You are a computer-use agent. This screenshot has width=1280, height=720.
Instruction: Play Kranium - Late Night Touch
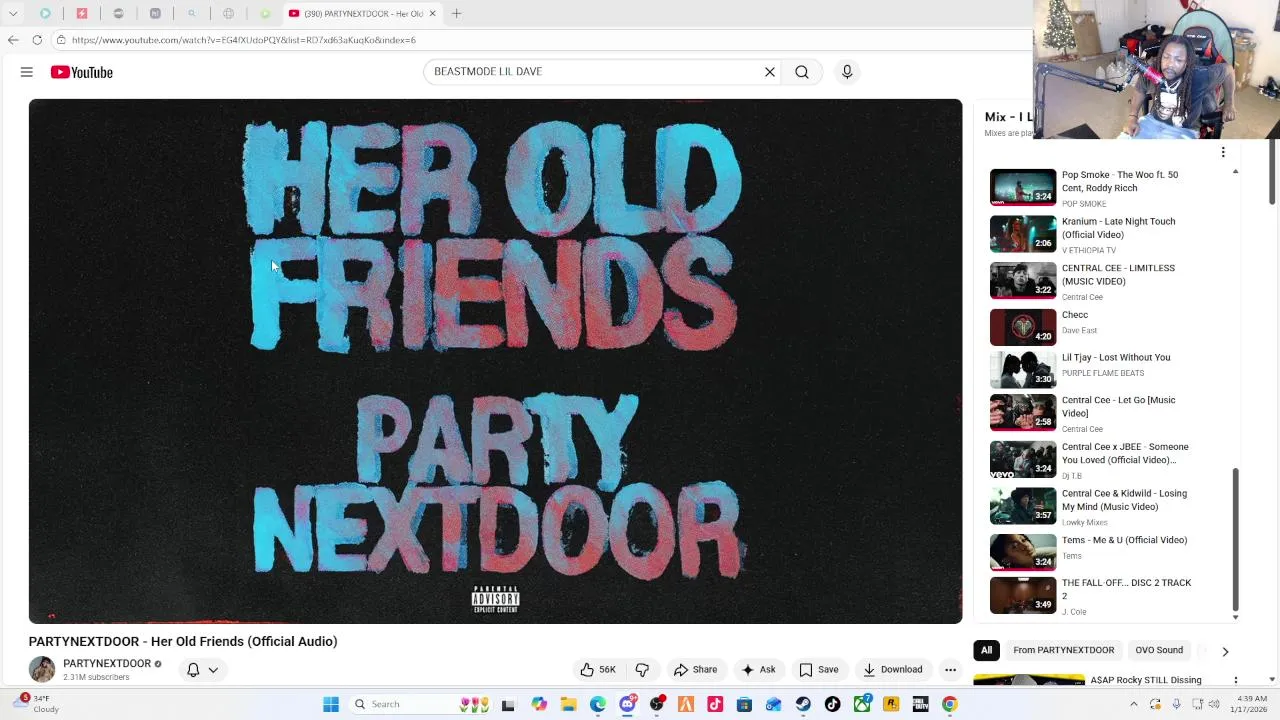[x=1023, y=234]
